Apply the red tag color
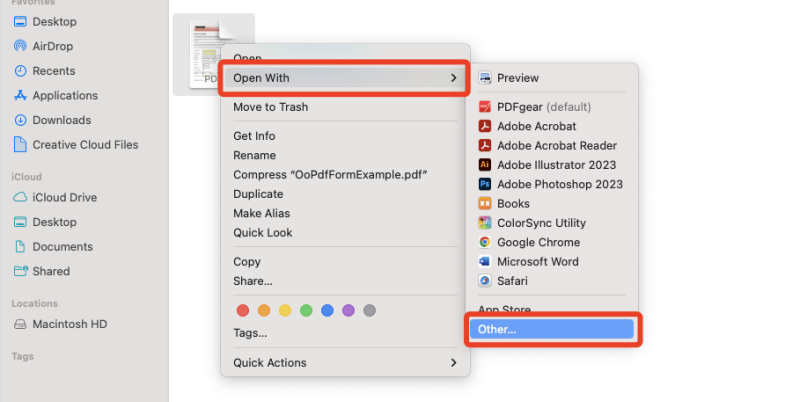Screen dimensions: 798x402 pos(243,310)
